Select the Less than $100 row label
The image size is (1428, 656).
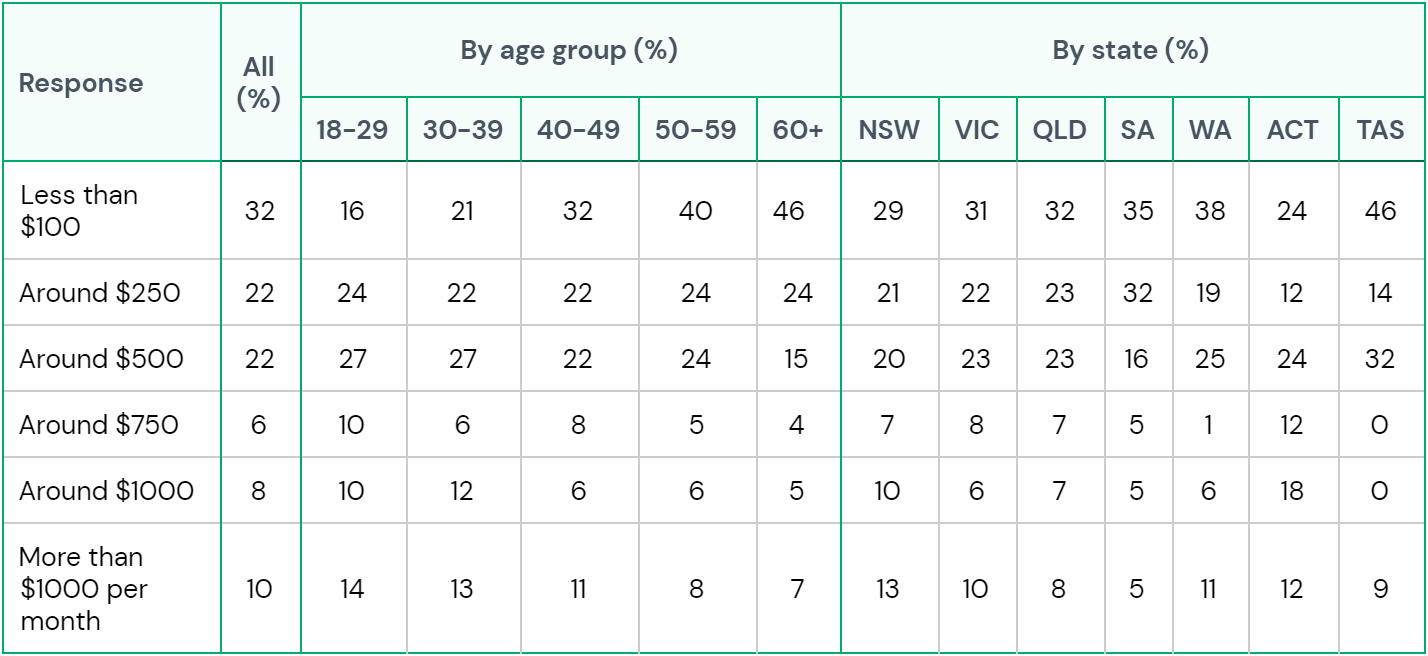[78, 210]
